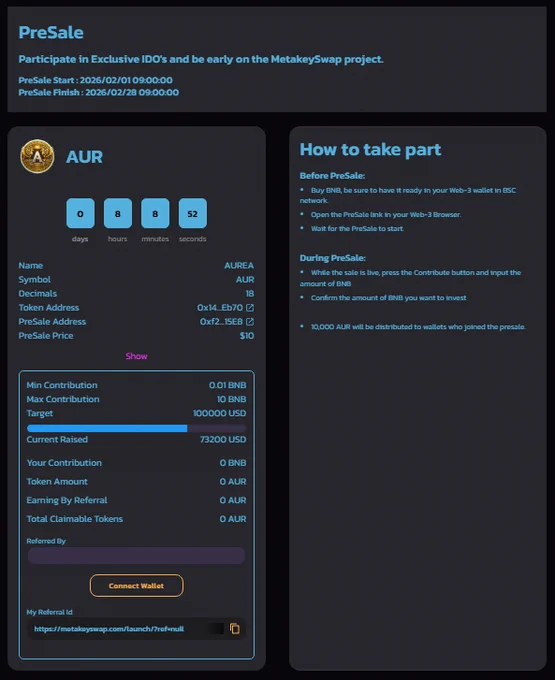Click Min Contribution value 0.01 BNB

coord(228,385)
